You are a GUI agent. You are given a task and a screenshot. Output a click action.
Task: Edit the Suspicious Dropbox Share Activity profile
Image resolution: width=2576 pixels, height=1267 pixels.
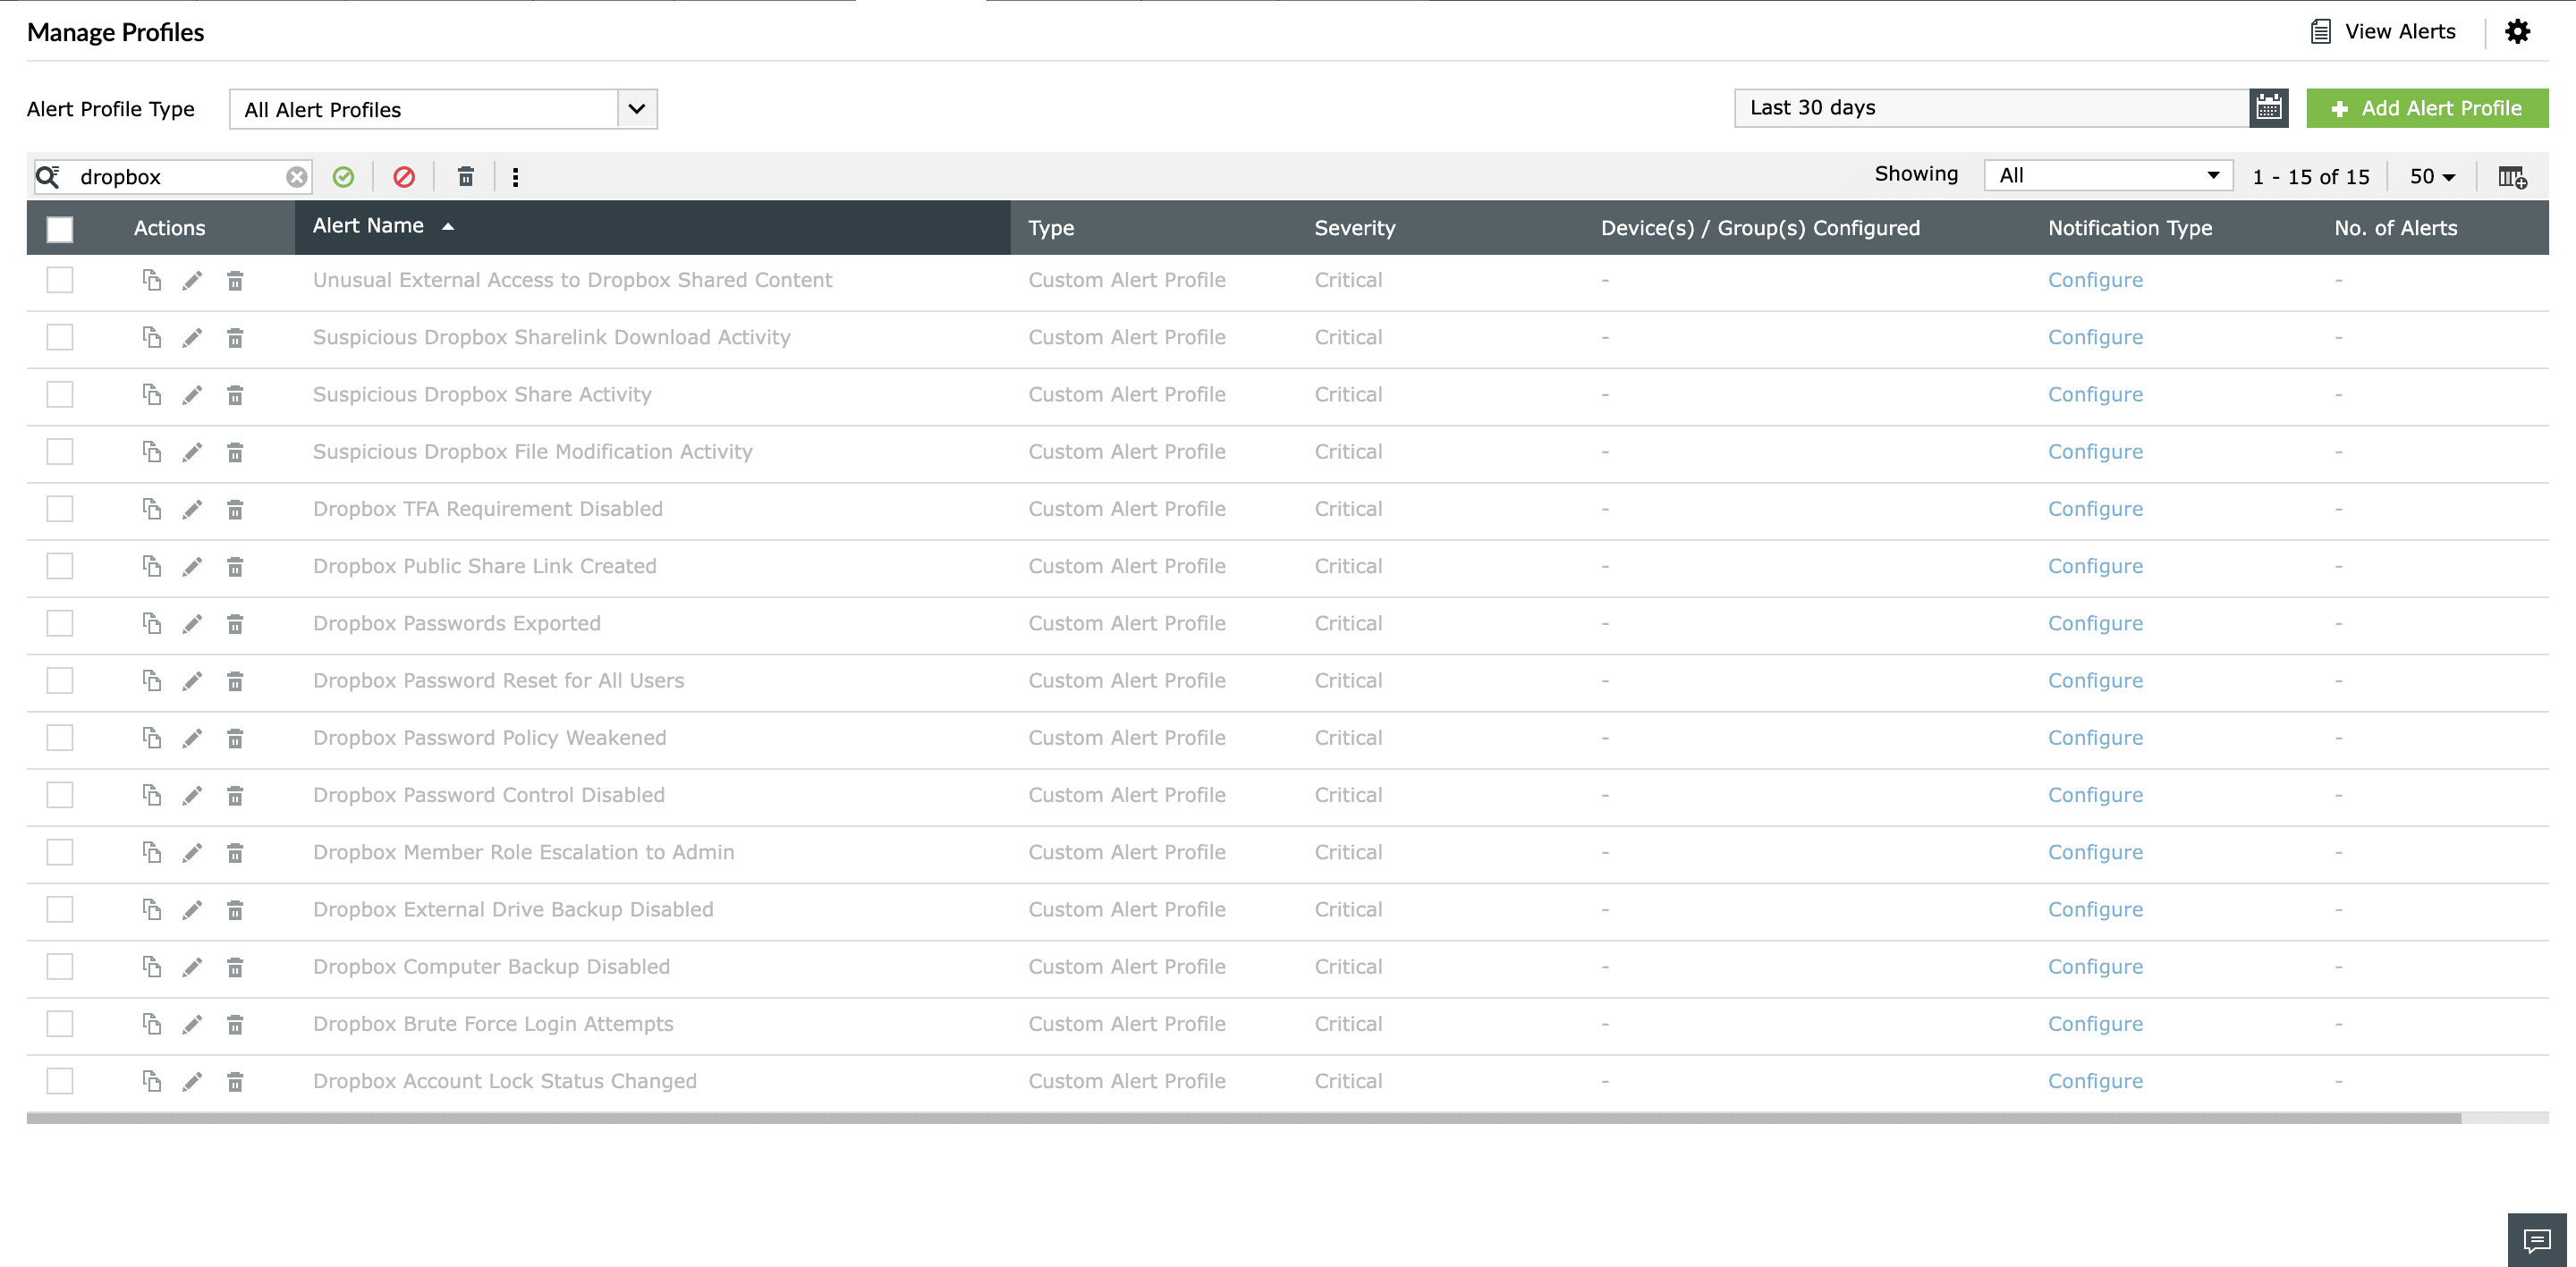point(192,395)
